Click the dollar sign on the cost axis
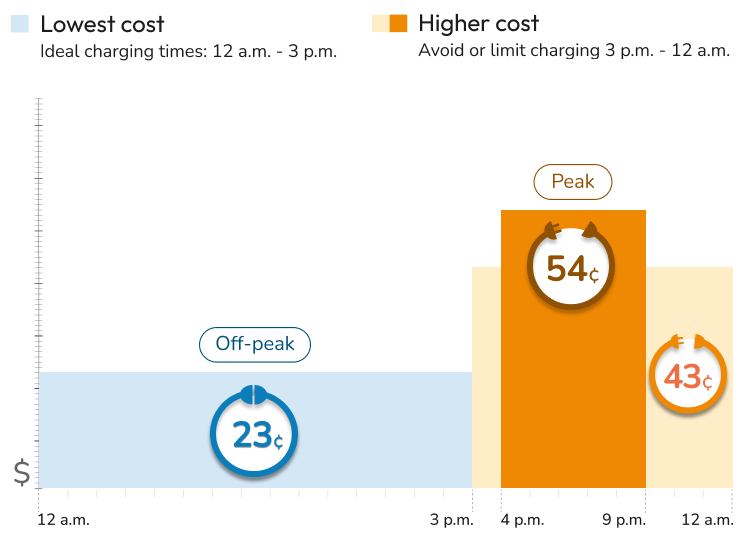The width and height of the screenshot is (745, 545). [x=22, y=473]
